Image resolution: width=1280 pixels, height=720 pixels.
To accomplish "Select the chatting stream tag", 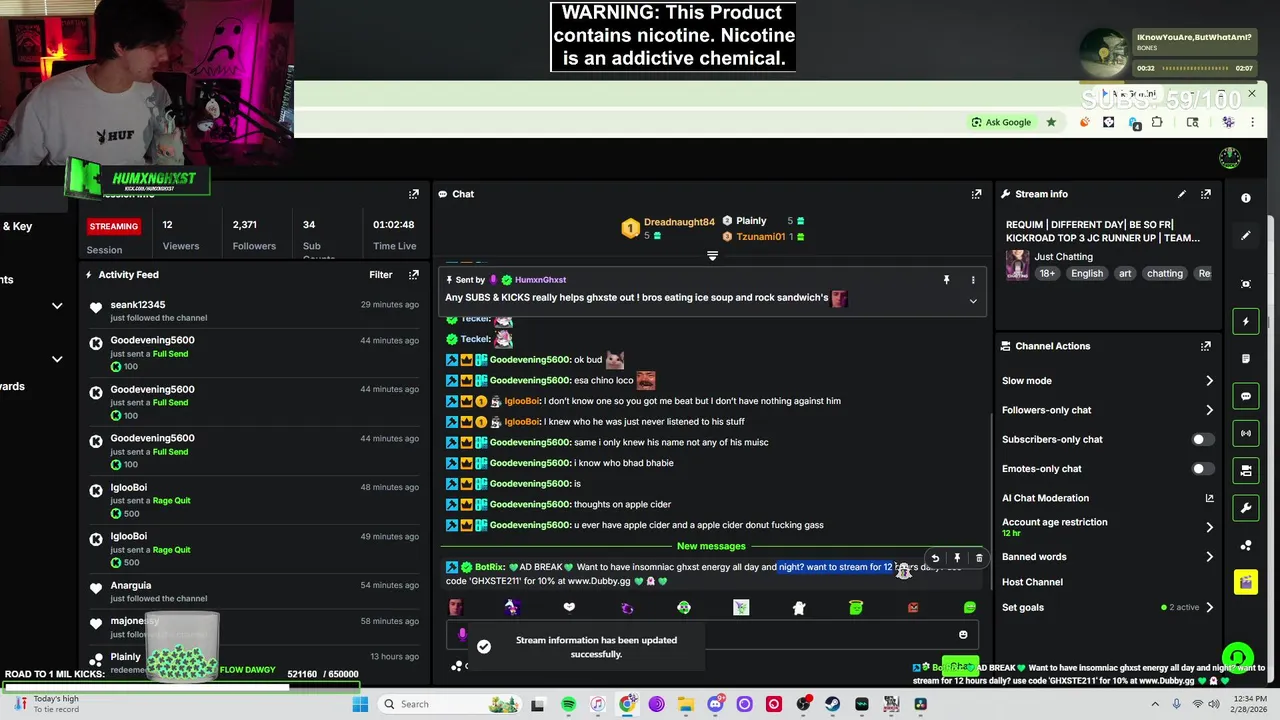I will click(x=1164, y=273).
